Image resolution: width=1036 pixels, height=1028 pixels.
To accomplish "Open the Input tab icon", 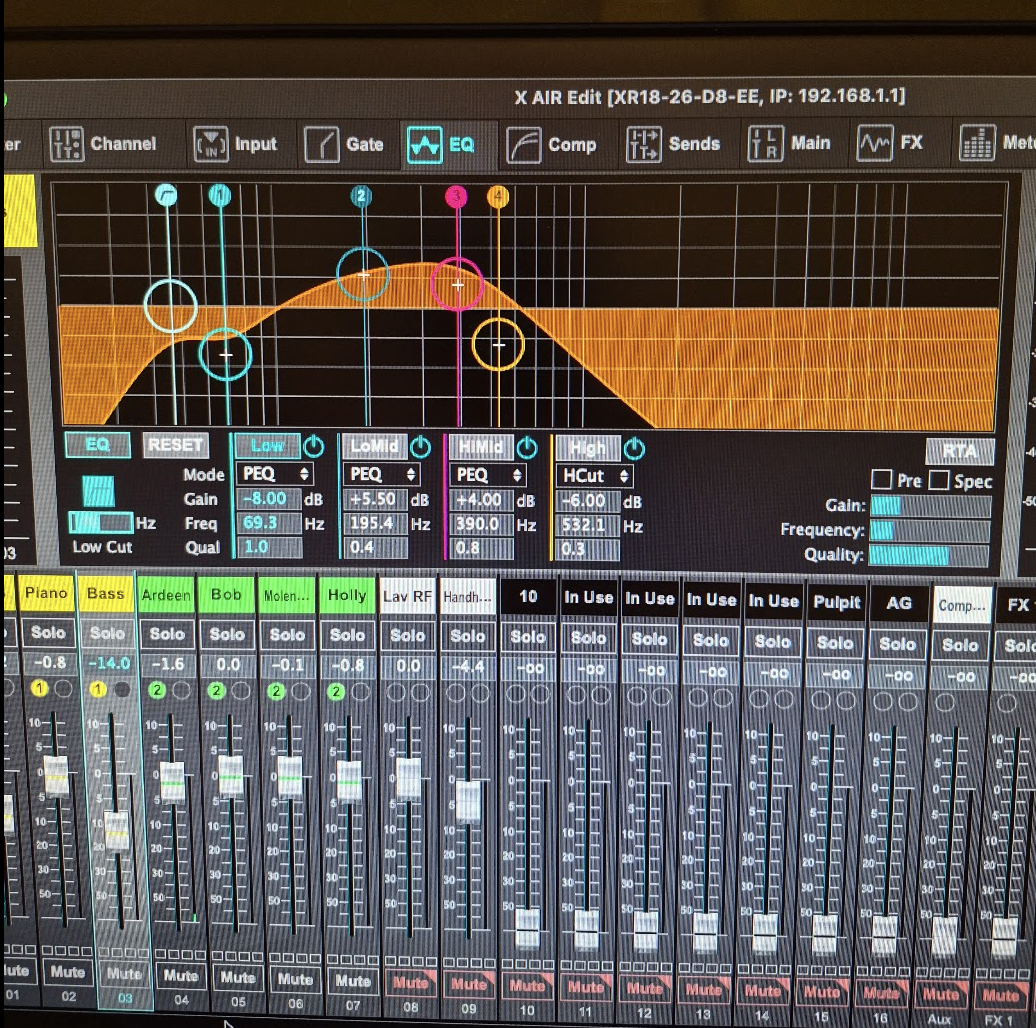I will click(211, 144).
